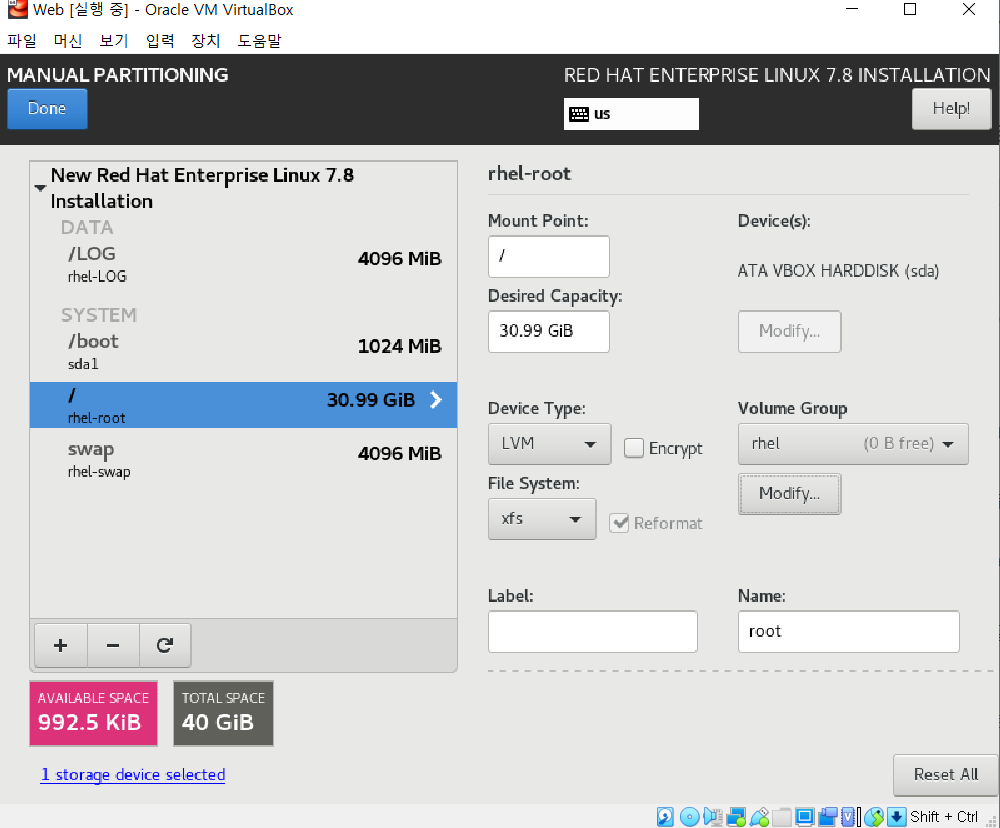Screen dimensions: 1000x828
Task: Click the Reset All button
Action: point(945,774)
